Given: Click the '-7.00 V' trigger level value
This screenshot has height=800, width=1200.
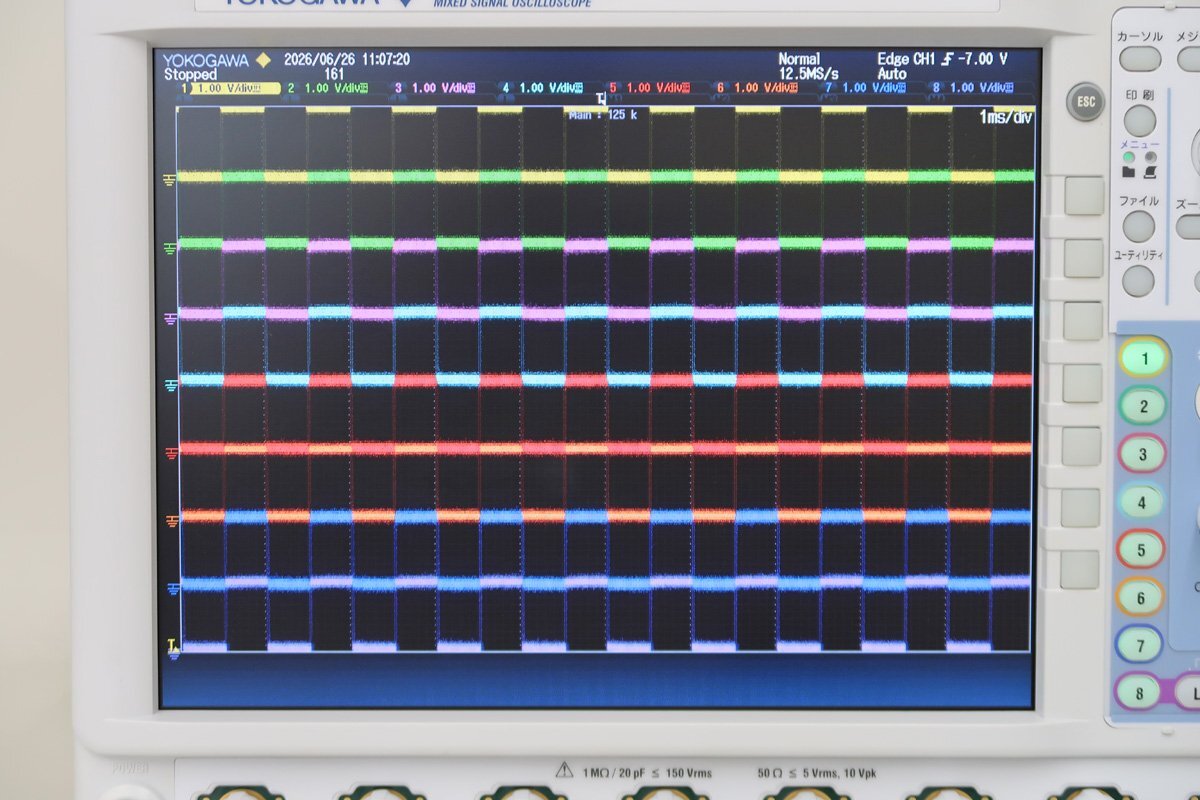Looking at the screenshot, I should 982,60.
